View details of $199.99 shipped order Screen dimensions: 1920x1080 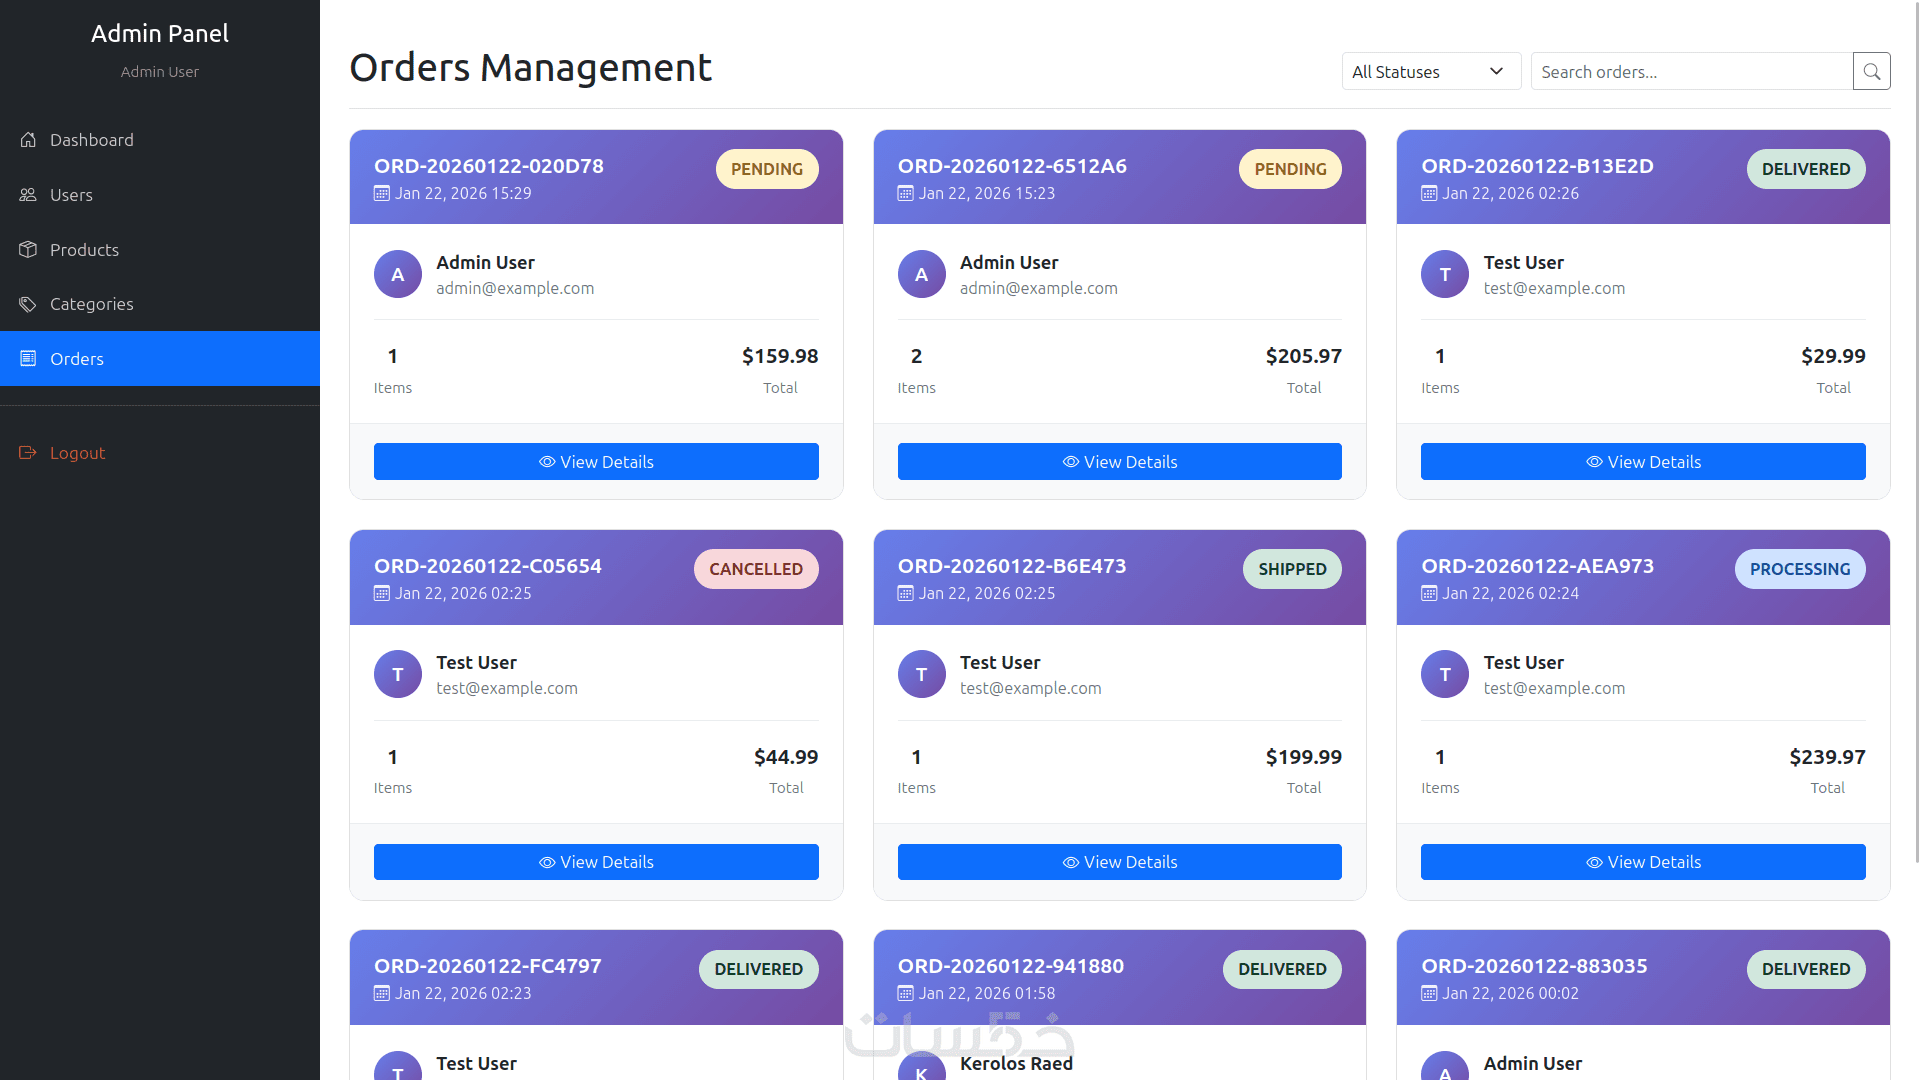pos(1119,862)
